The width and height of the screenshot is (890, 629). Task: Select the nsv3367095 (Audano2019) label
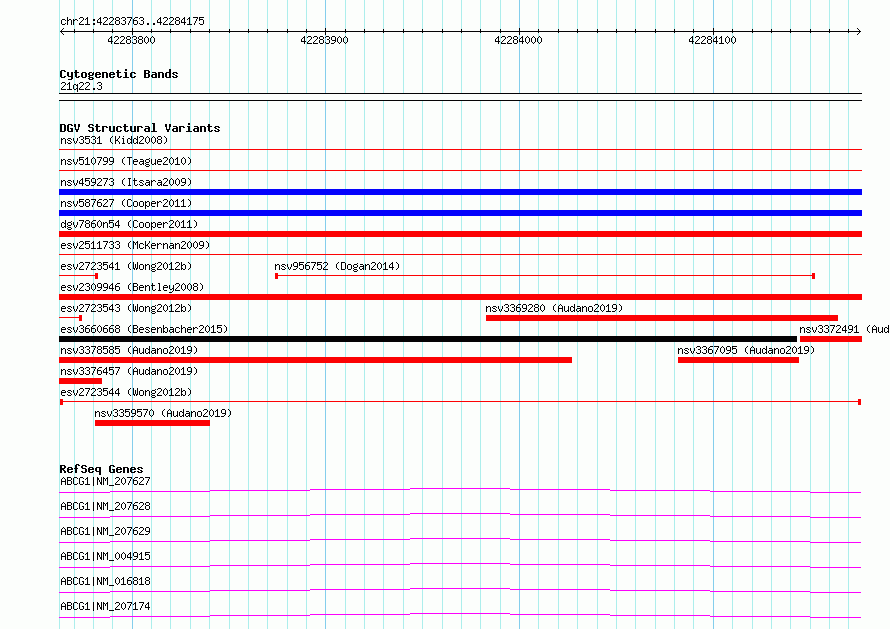(x=746, y=350)
